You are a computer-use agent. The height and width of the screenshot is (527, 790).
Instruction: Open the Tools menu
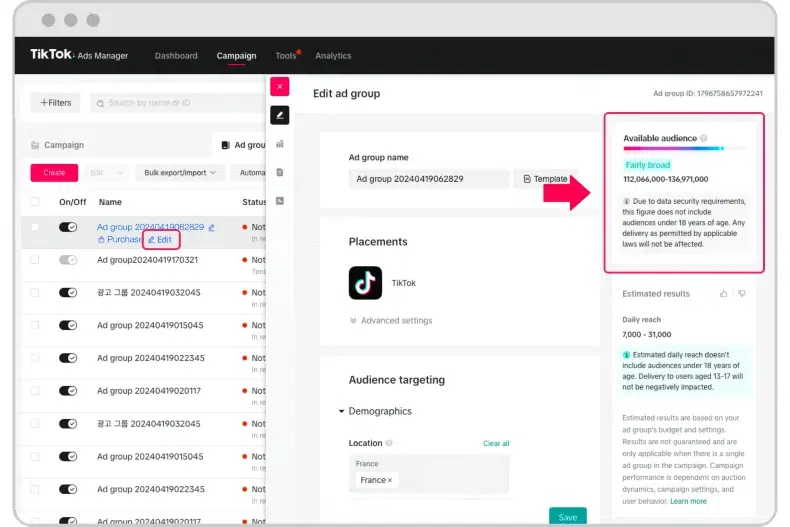click(286, 55)
